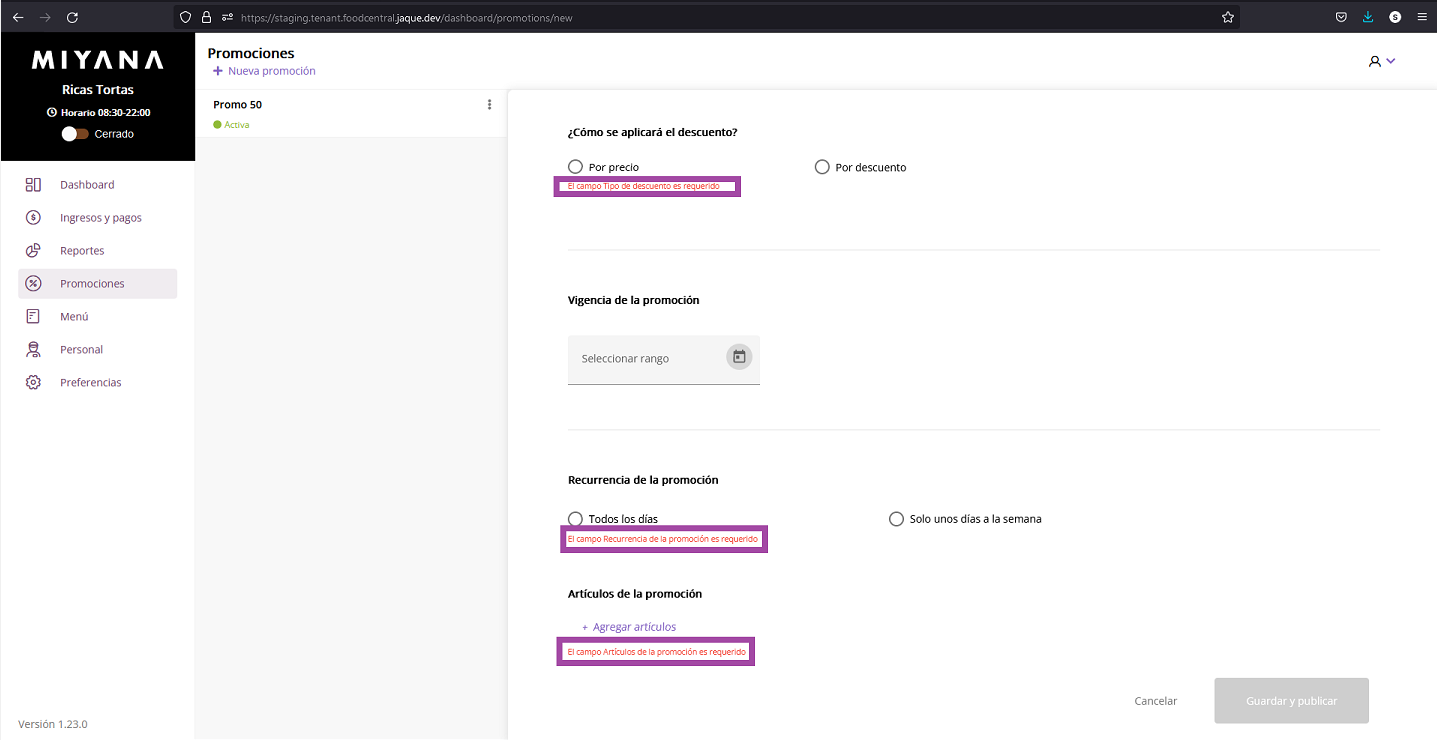The width and height of the screenshot is (1437, 740).
Task: Toggle the Cerrado open/closed switch
Action: [75, 134]
